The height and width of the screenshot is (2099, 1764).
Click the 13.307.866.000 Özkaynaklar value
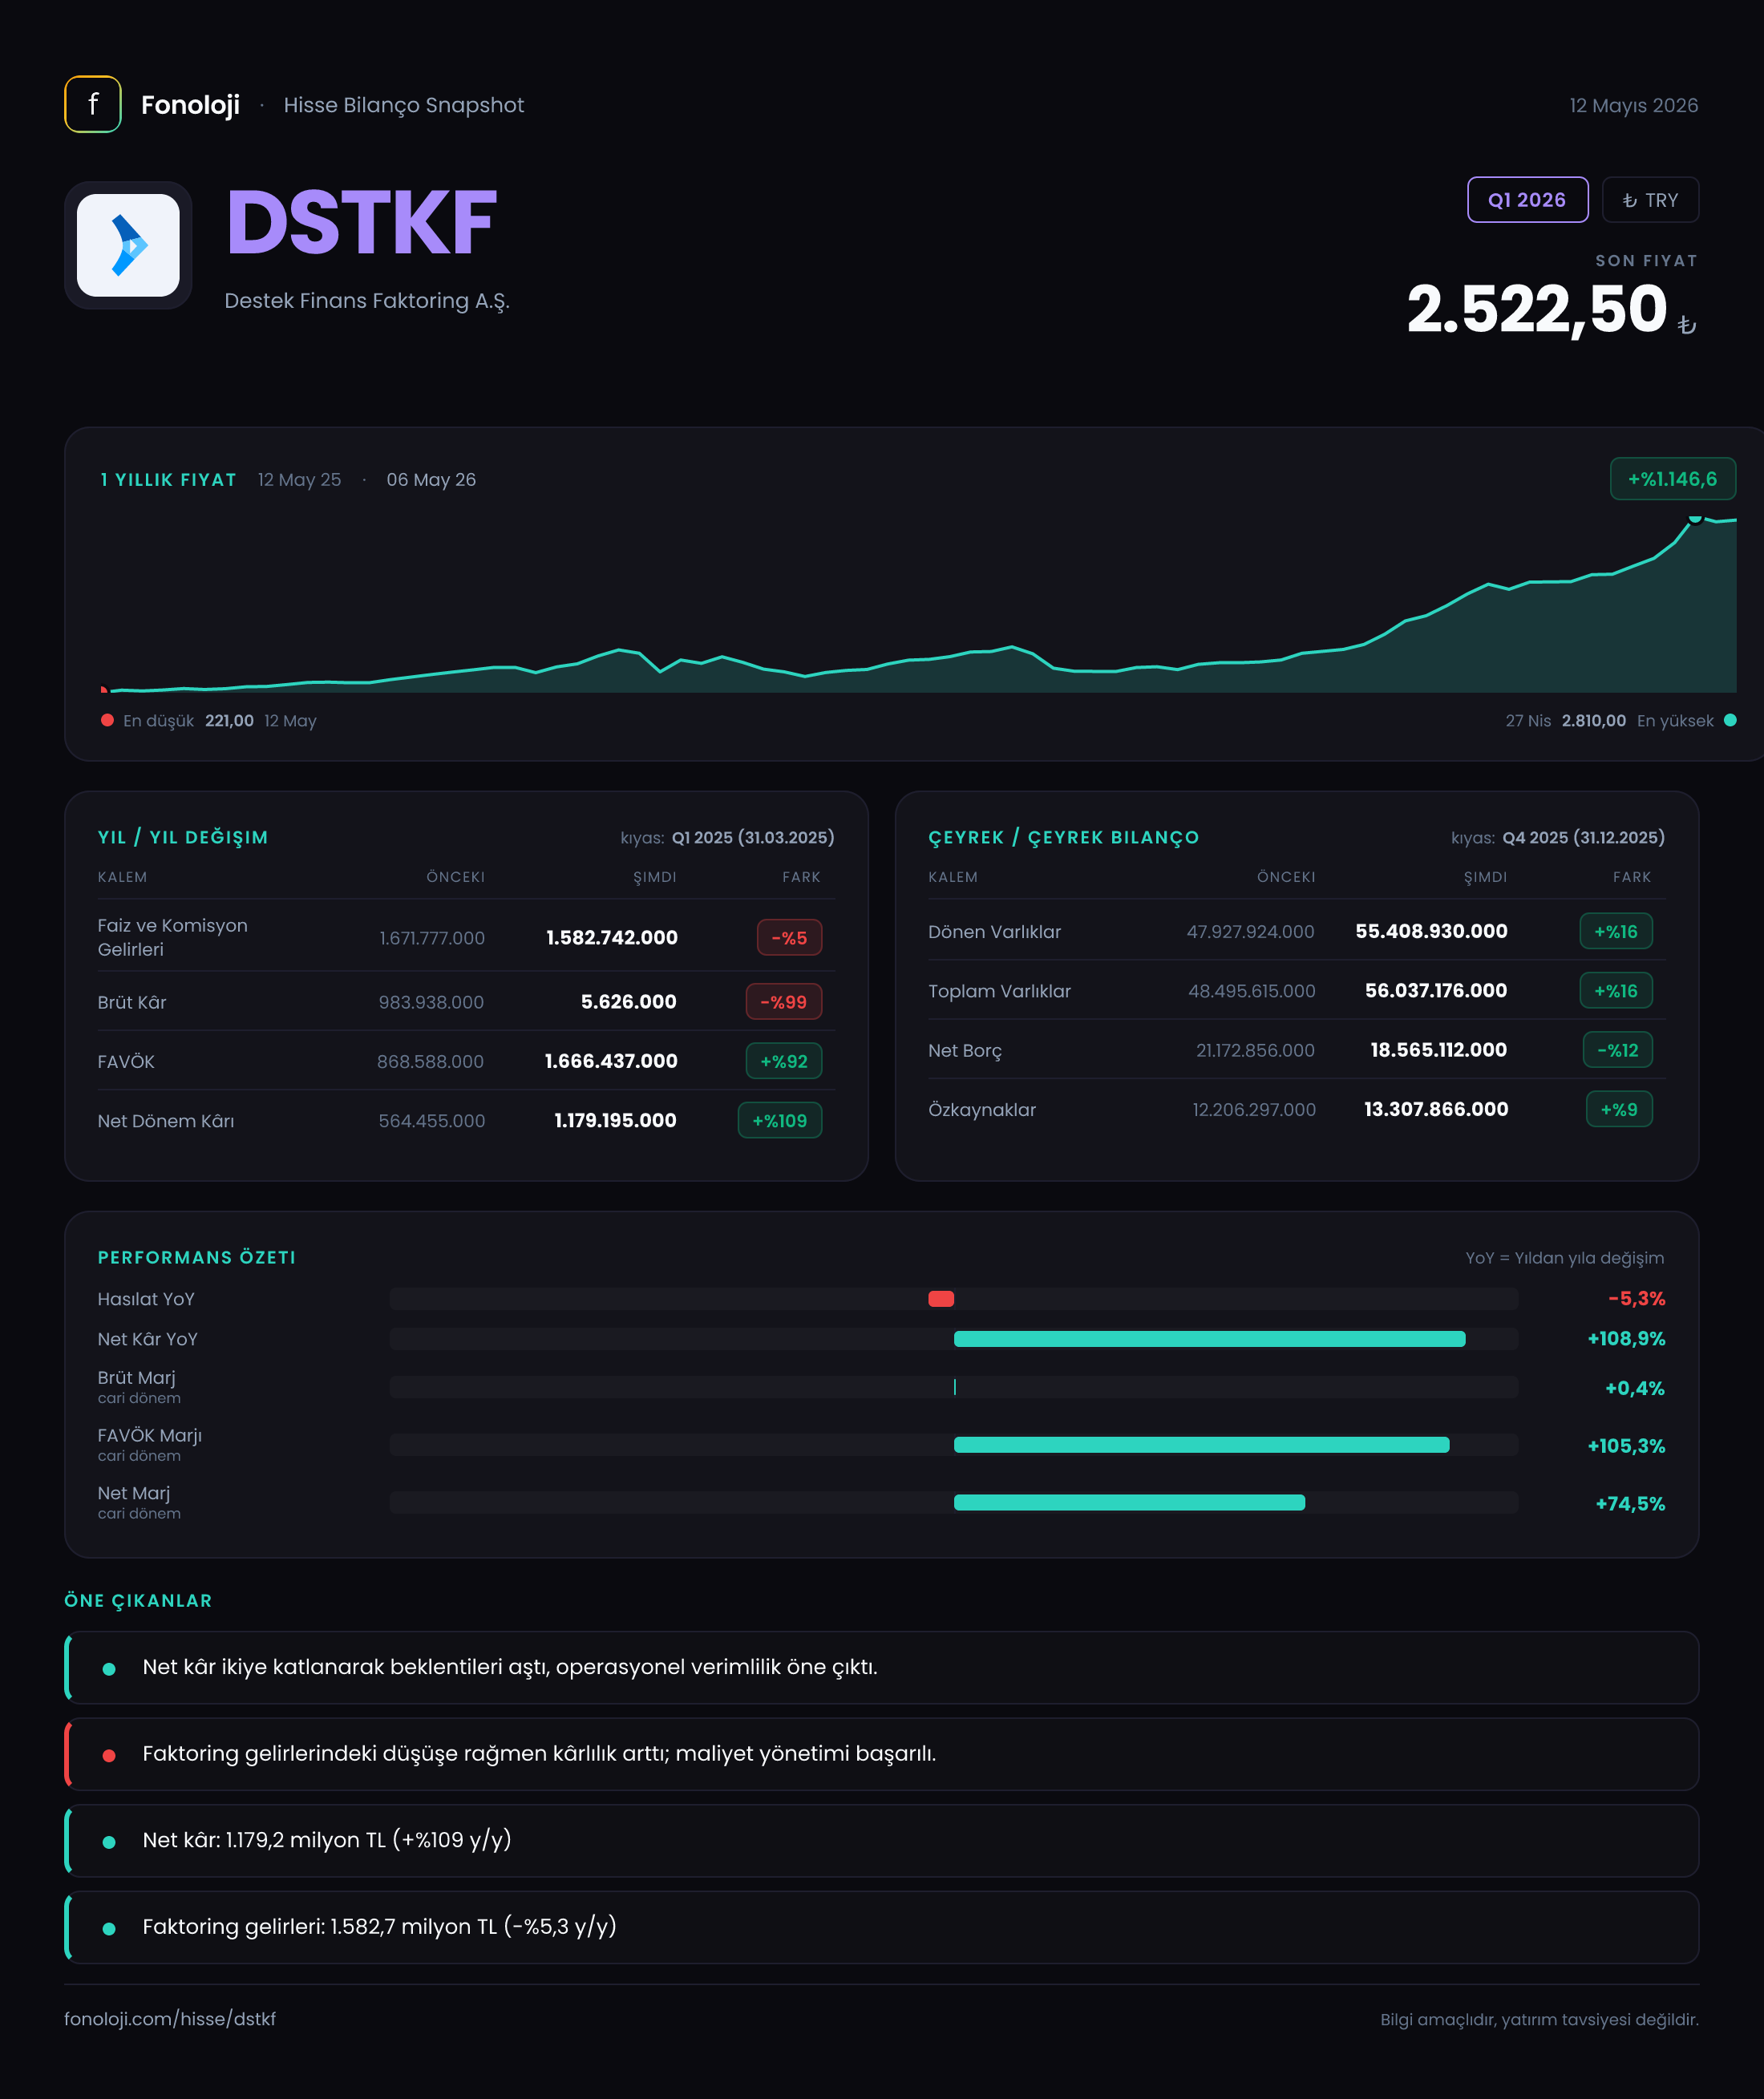click(1436, 1109)
